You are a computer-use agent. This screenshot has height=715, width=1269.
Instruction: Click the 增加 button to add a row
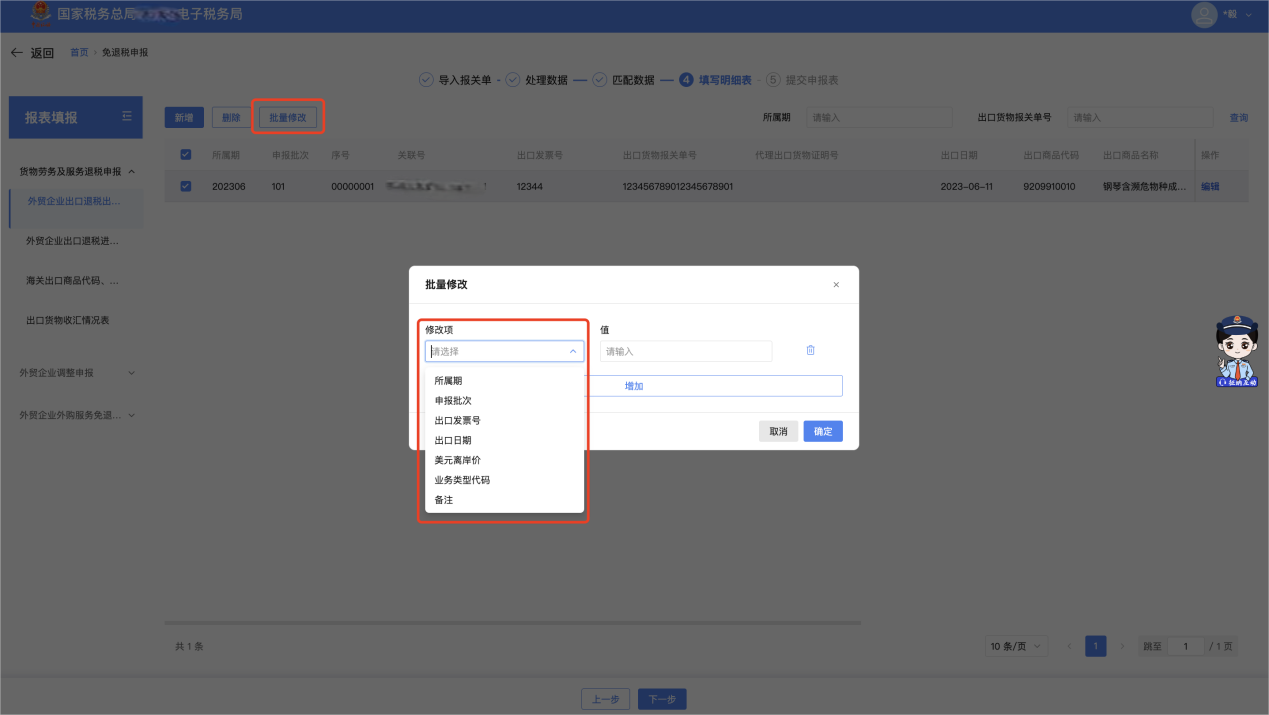coord(634,386)
